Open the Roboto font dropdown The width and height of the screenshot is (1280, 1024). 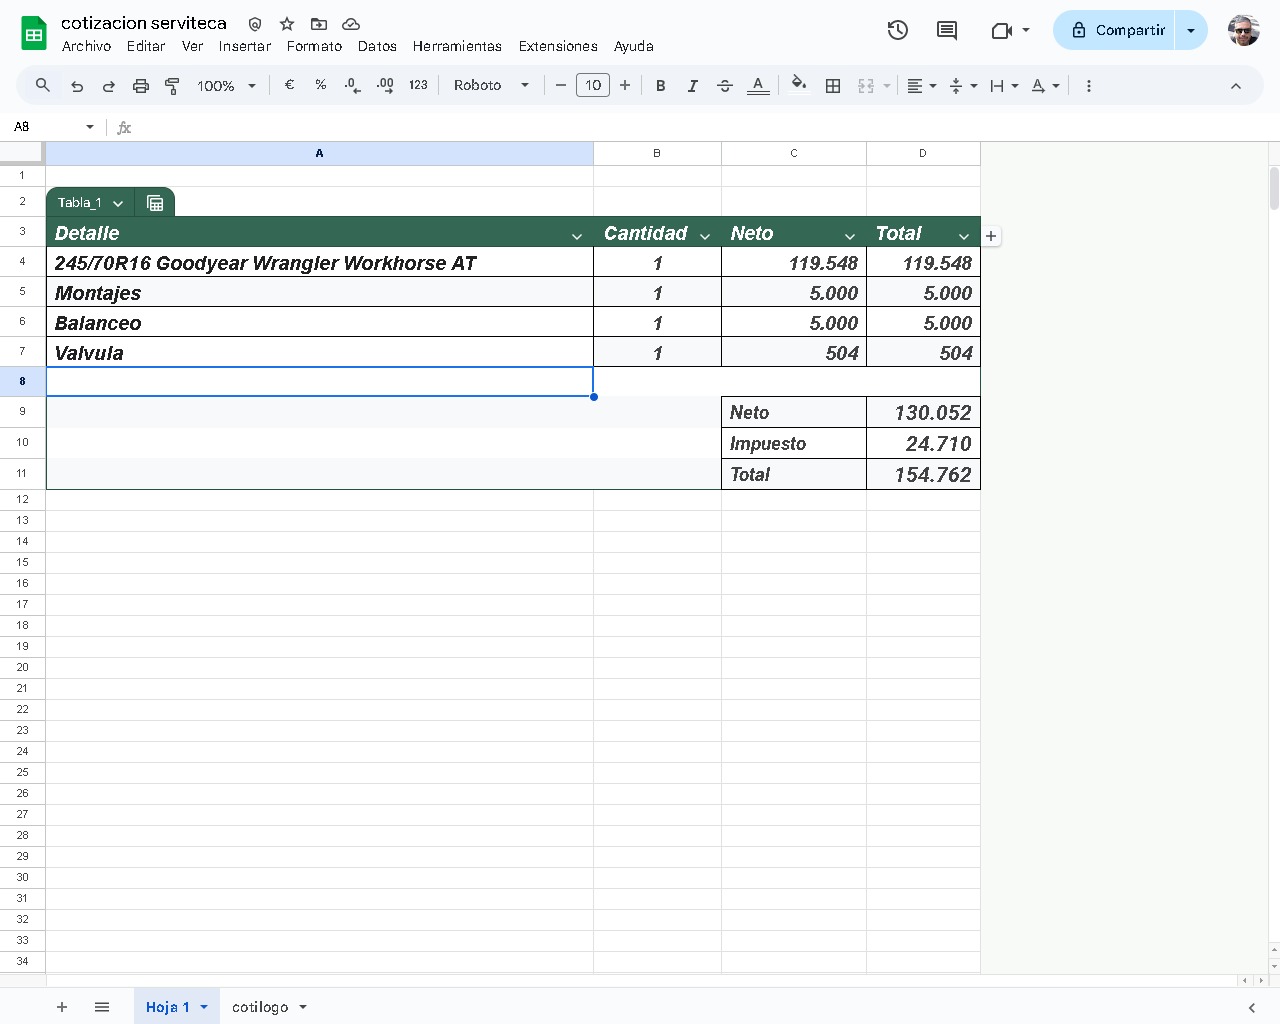coord(492,86)
